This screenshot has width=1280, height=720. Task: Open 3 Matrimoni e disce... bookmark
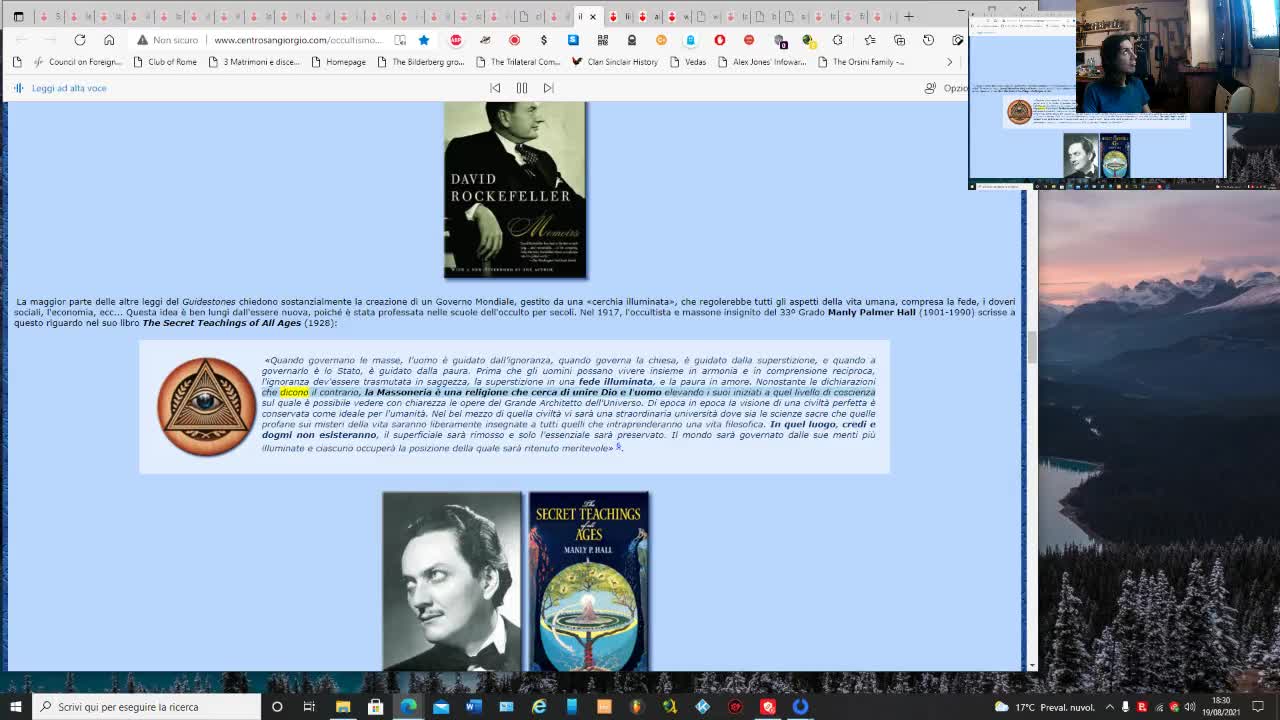tap(254, 62)
